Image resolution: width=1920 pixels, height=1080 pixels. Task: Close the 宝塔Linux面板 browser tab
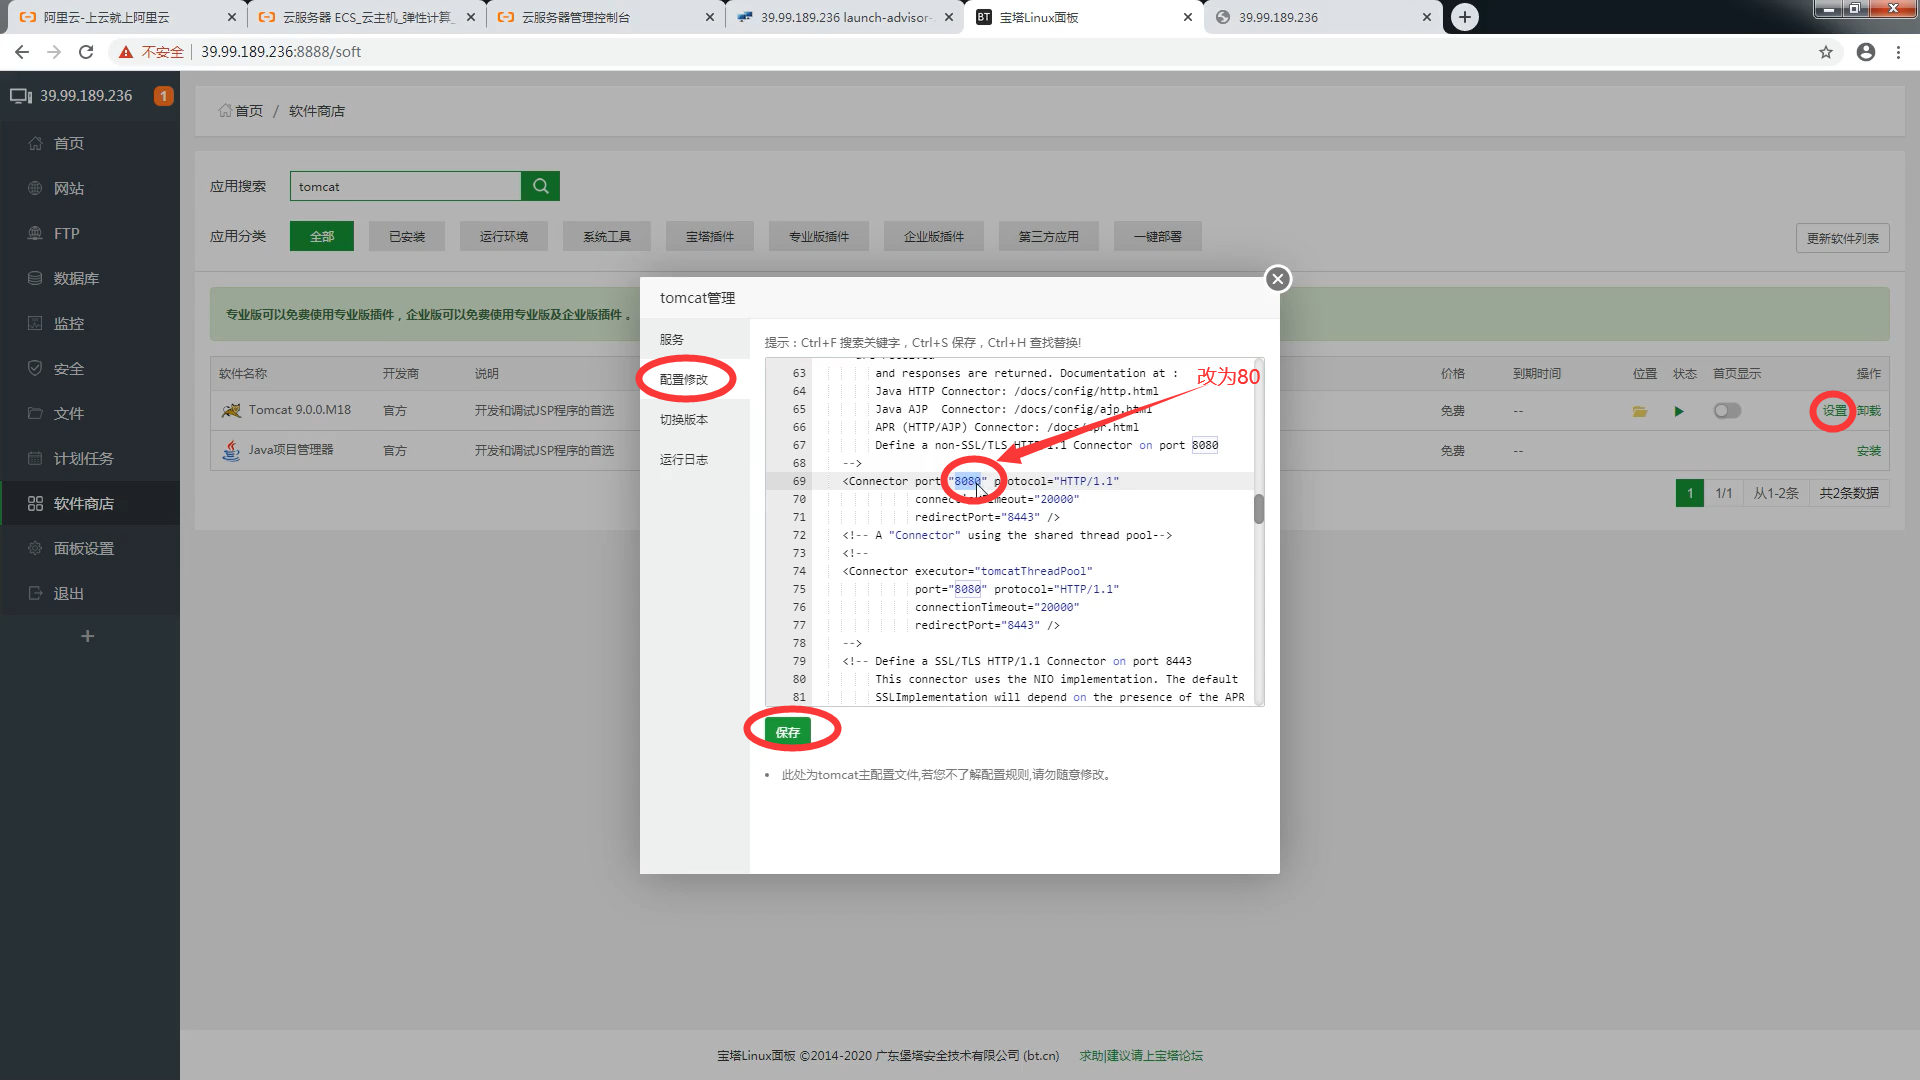(1188, 17)
